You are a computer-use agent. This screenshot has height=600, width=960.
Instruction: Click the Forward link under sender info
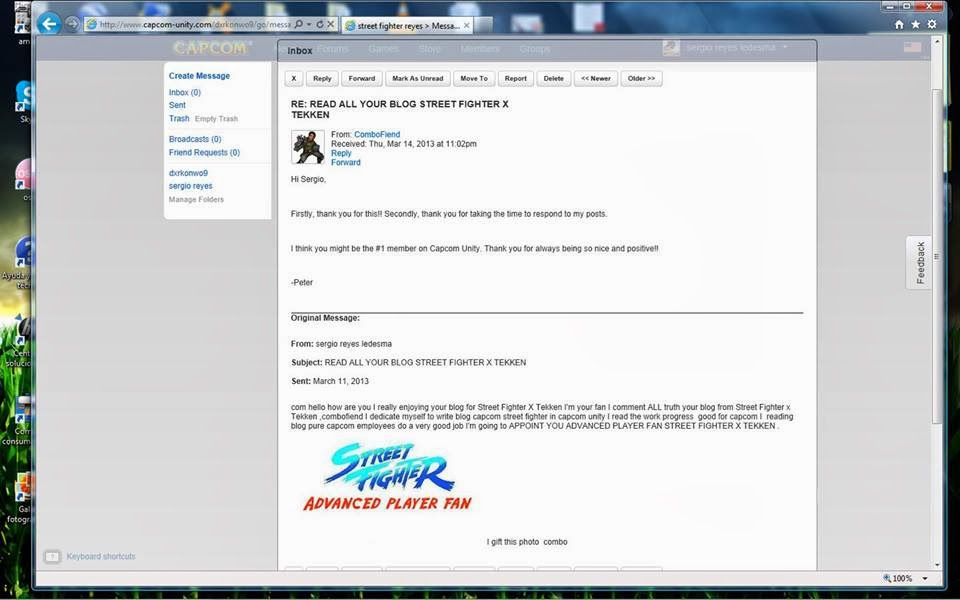[345, 162]
